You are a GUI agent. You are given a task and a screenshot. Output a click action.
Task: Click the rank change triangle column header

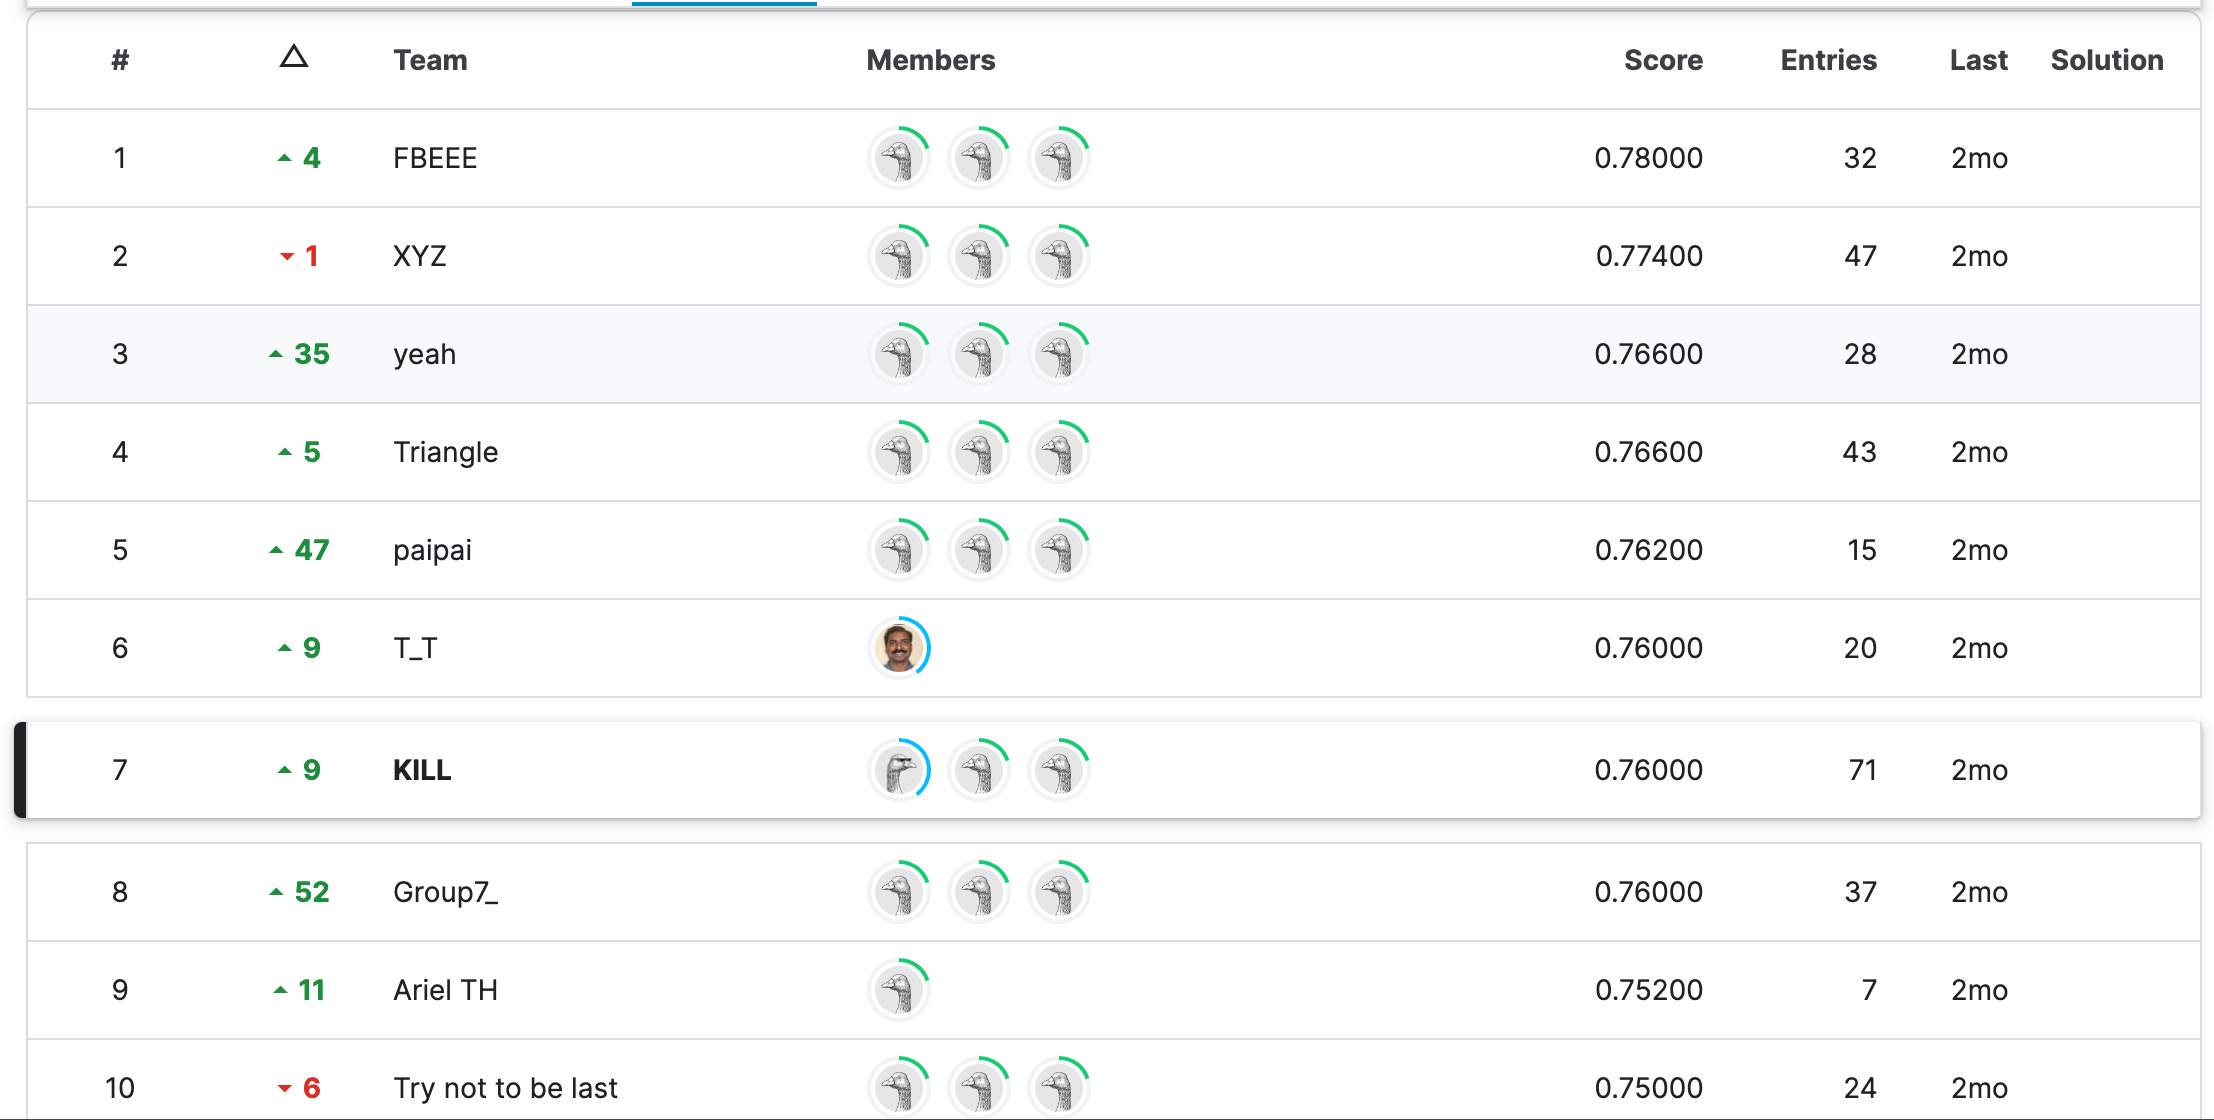[293, 57]
